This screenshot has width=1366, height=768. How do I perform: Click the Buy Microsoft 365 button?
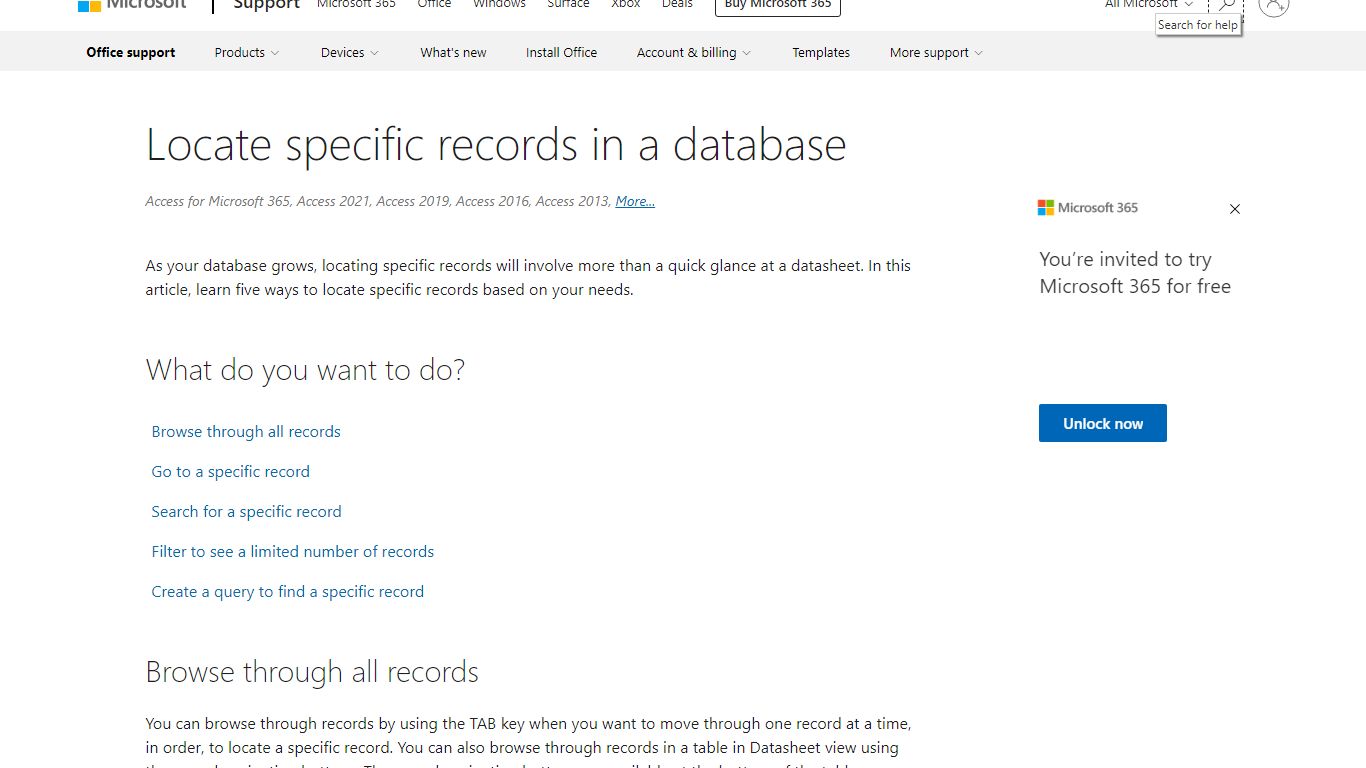(x=778, y=6)
